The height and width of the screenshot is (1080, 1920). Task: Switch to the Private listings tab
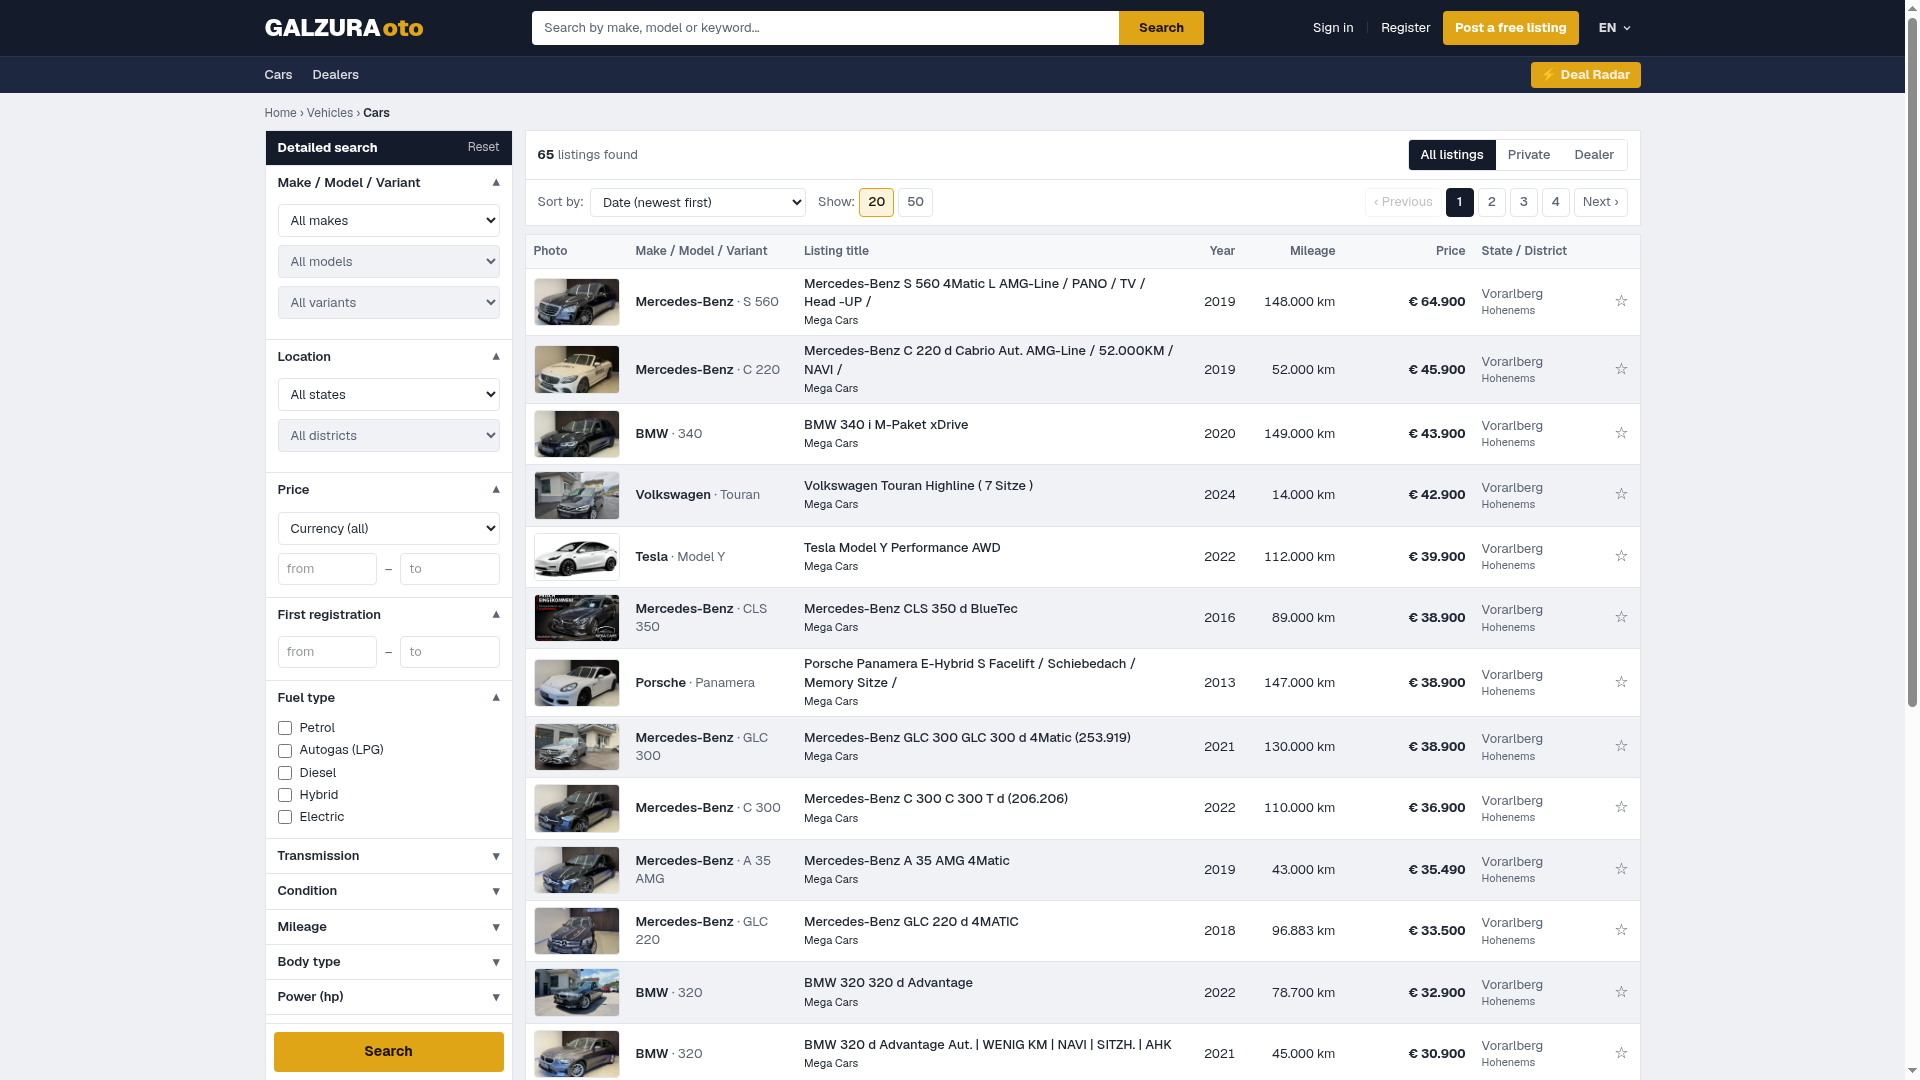point(1528,155)
